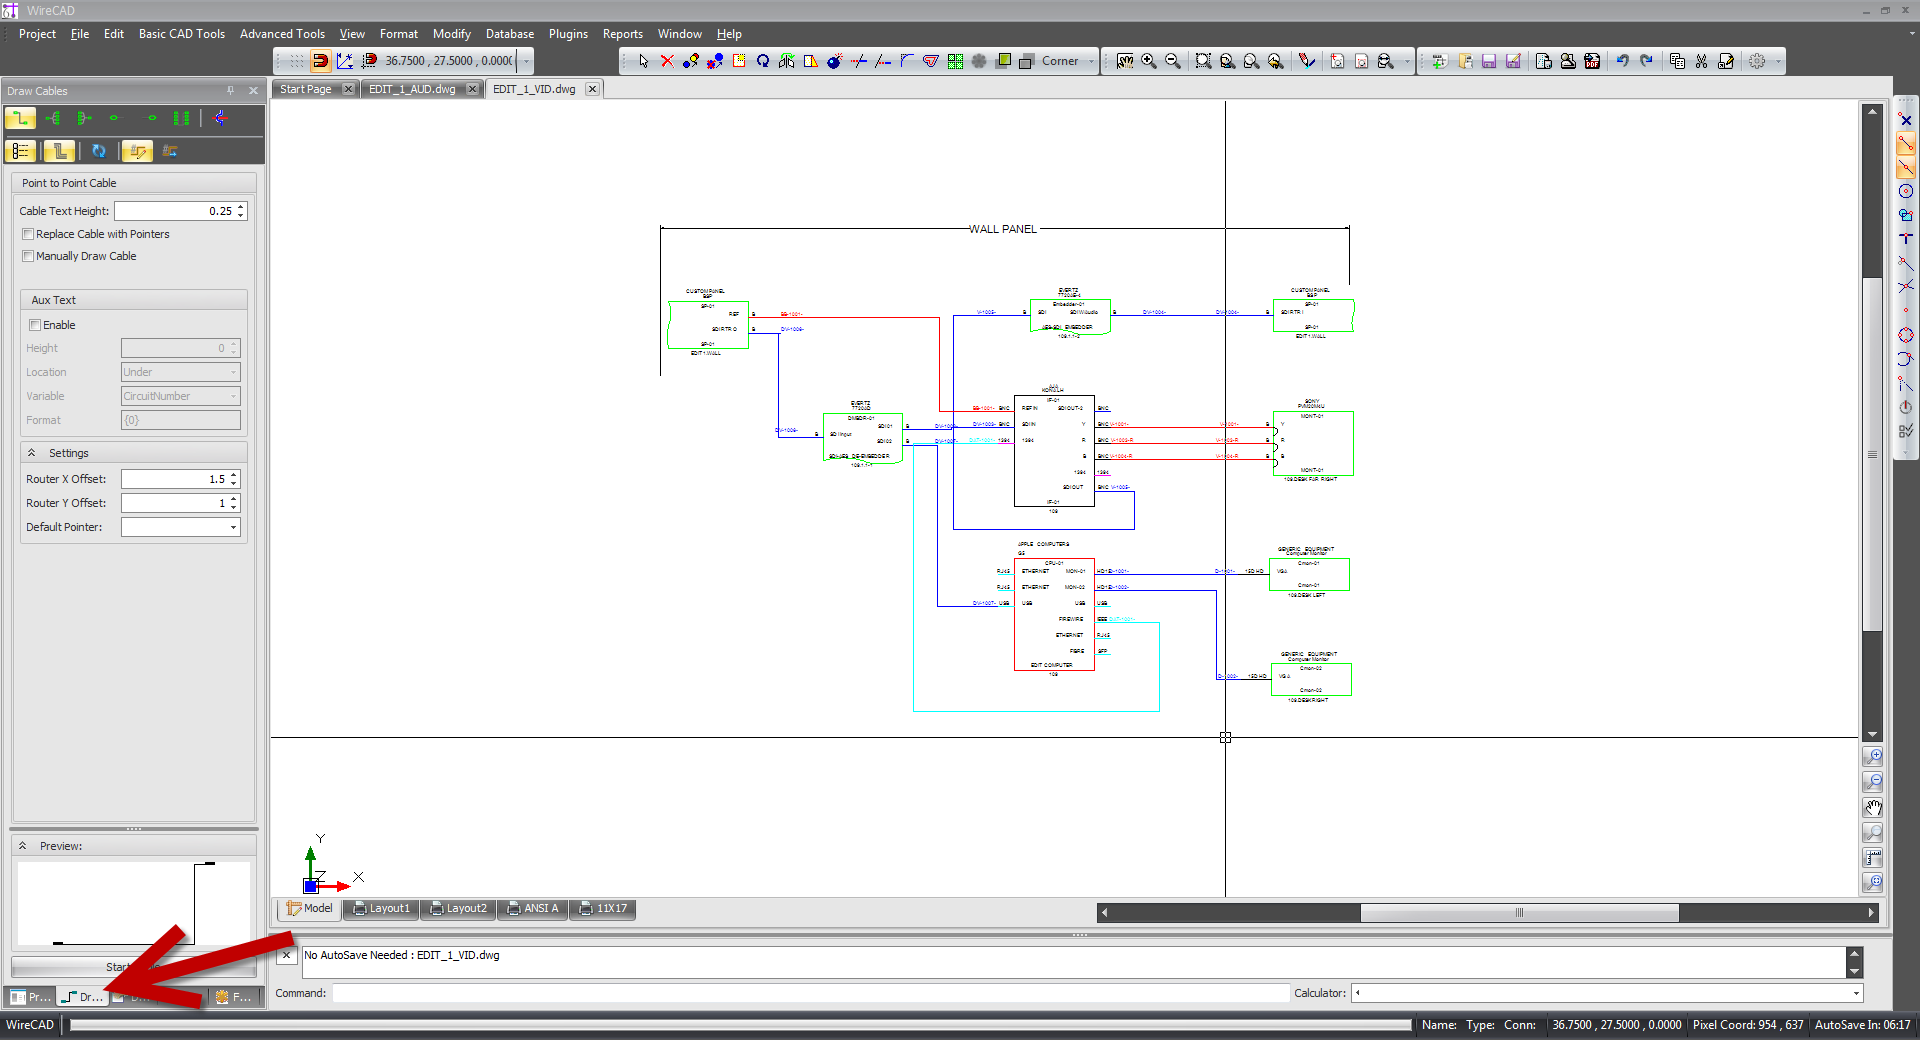Viewport: 1920px width, 1040px height.
Task: Click the scissors cut icon
Action: click(1701, 61)
